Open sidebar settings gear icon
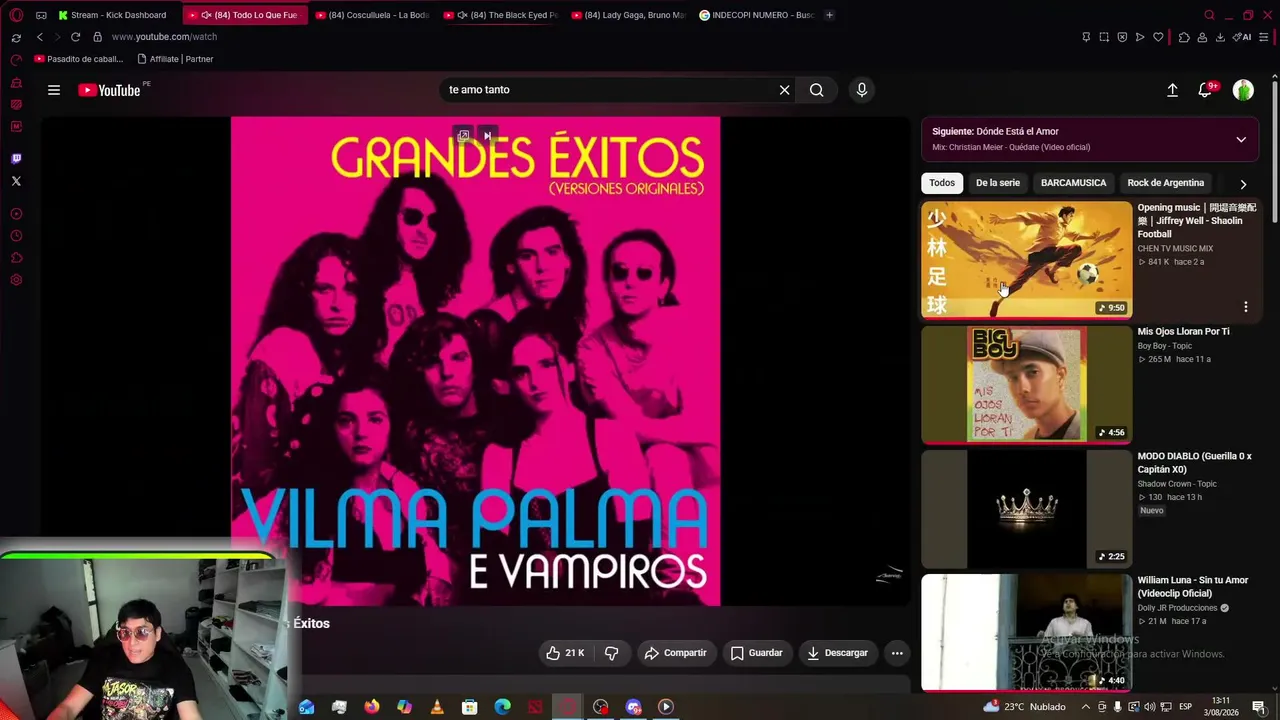1280x720 pixels. 16,280
